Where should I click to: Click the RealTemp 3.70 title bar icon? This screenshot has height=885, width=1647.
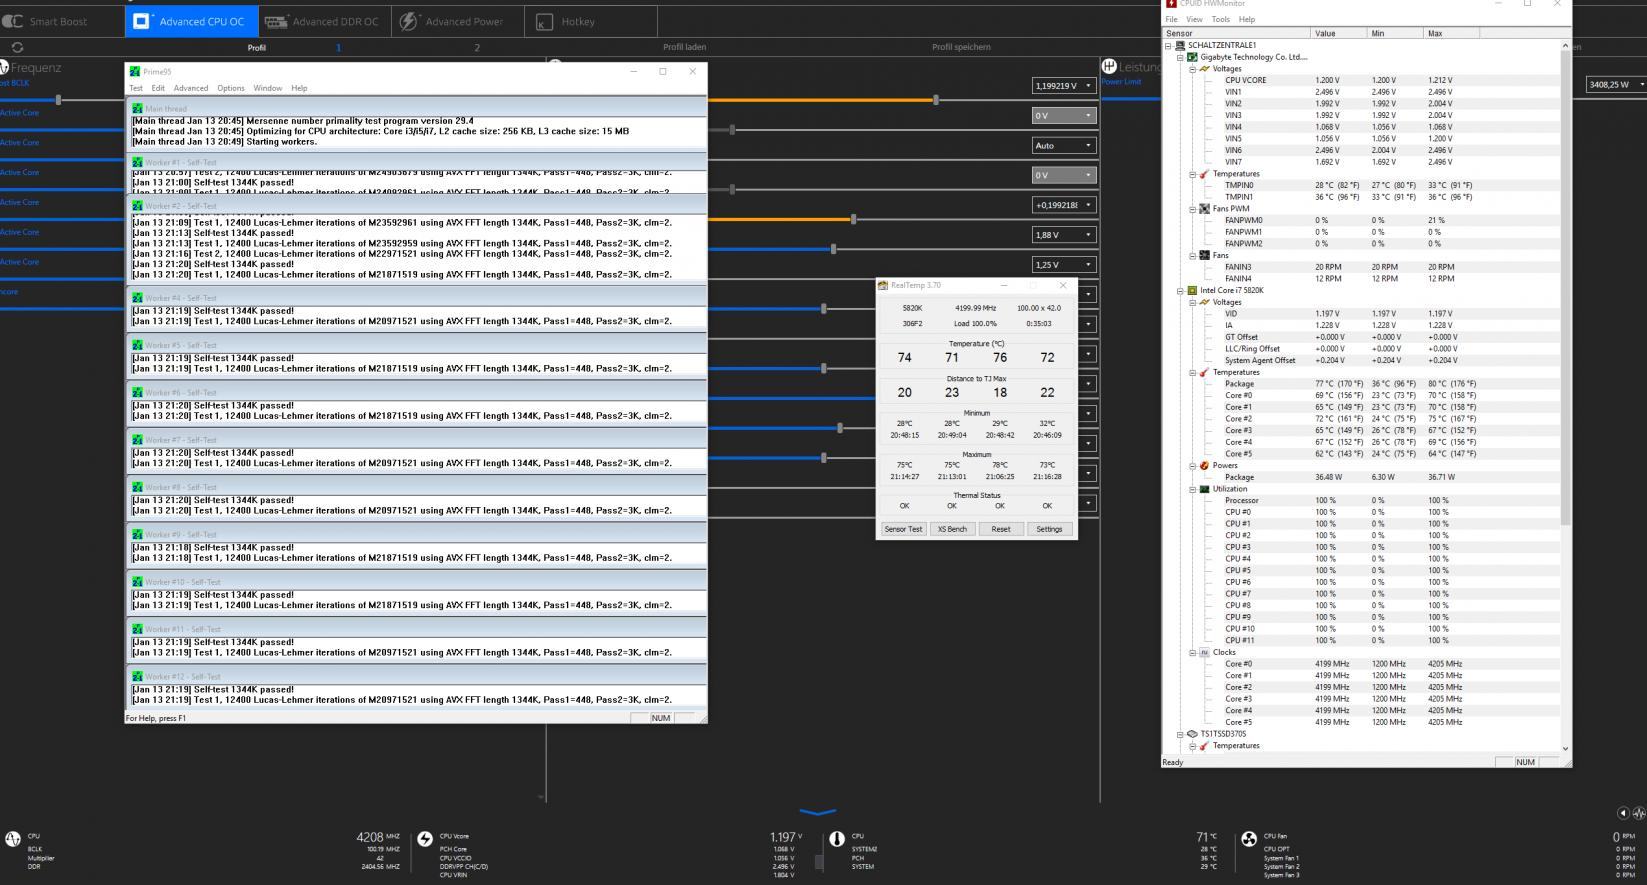pyautogui.click(x=883, y=285)
